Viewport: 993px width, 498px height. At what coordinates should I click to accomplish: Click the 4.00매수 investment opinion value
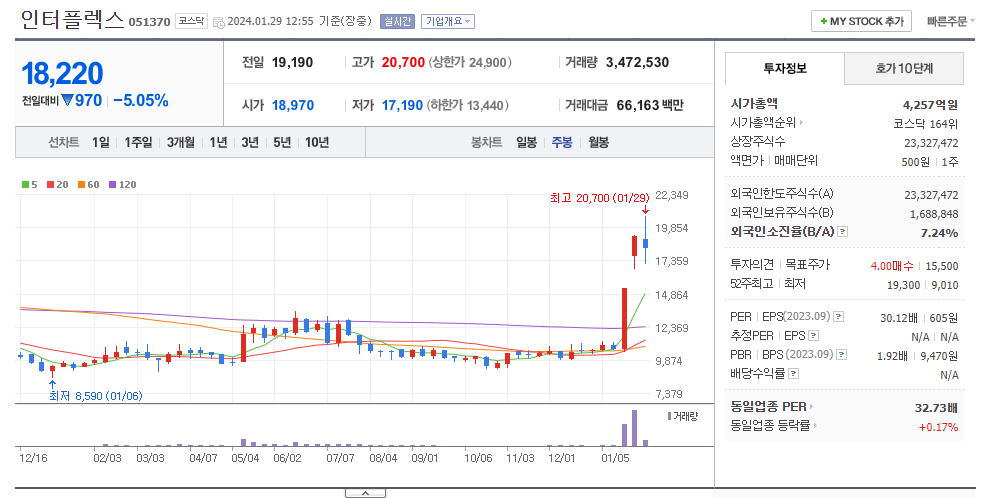tap(892, 266)
